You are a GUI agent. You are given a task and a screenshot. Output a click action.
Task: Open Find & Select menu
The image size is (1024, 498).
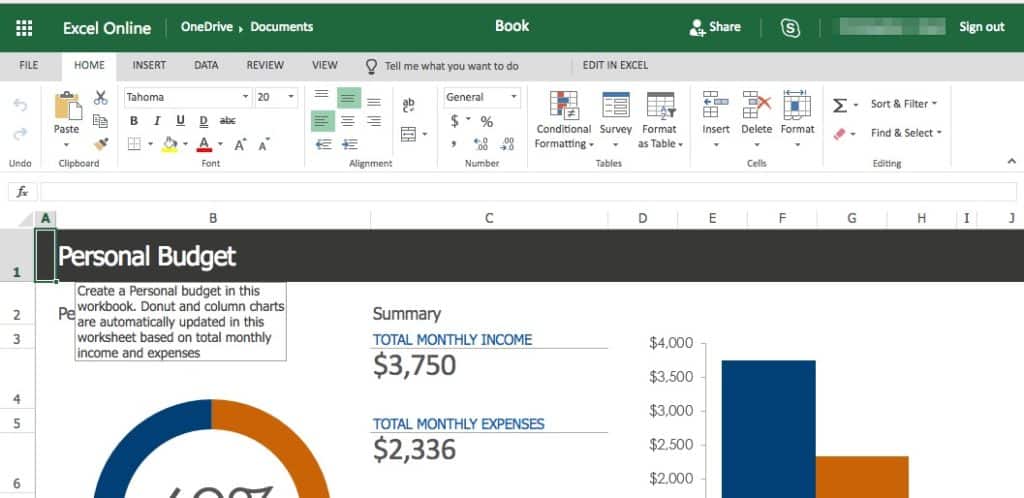[x=906, y=133]
